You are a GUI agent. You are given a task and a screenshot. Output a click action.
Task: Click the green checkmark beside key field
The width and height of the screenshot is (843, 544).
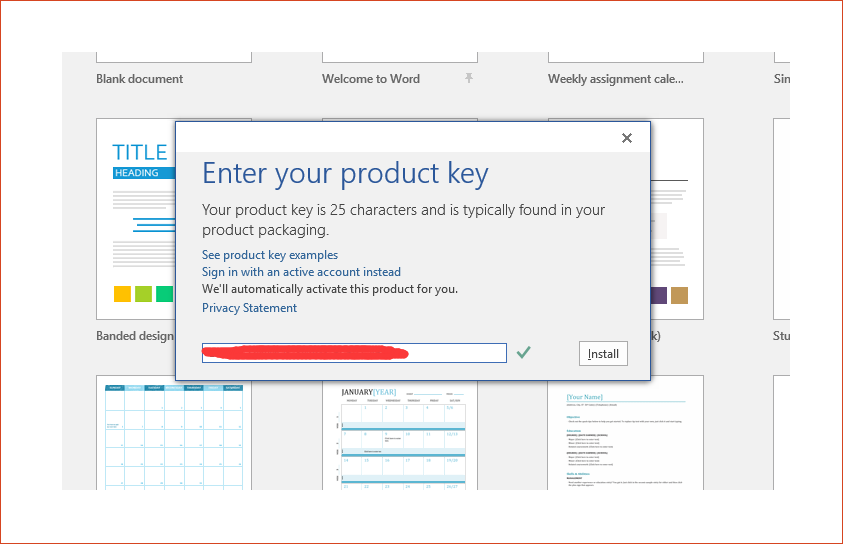pyautogui.click(x=523, y=353)
